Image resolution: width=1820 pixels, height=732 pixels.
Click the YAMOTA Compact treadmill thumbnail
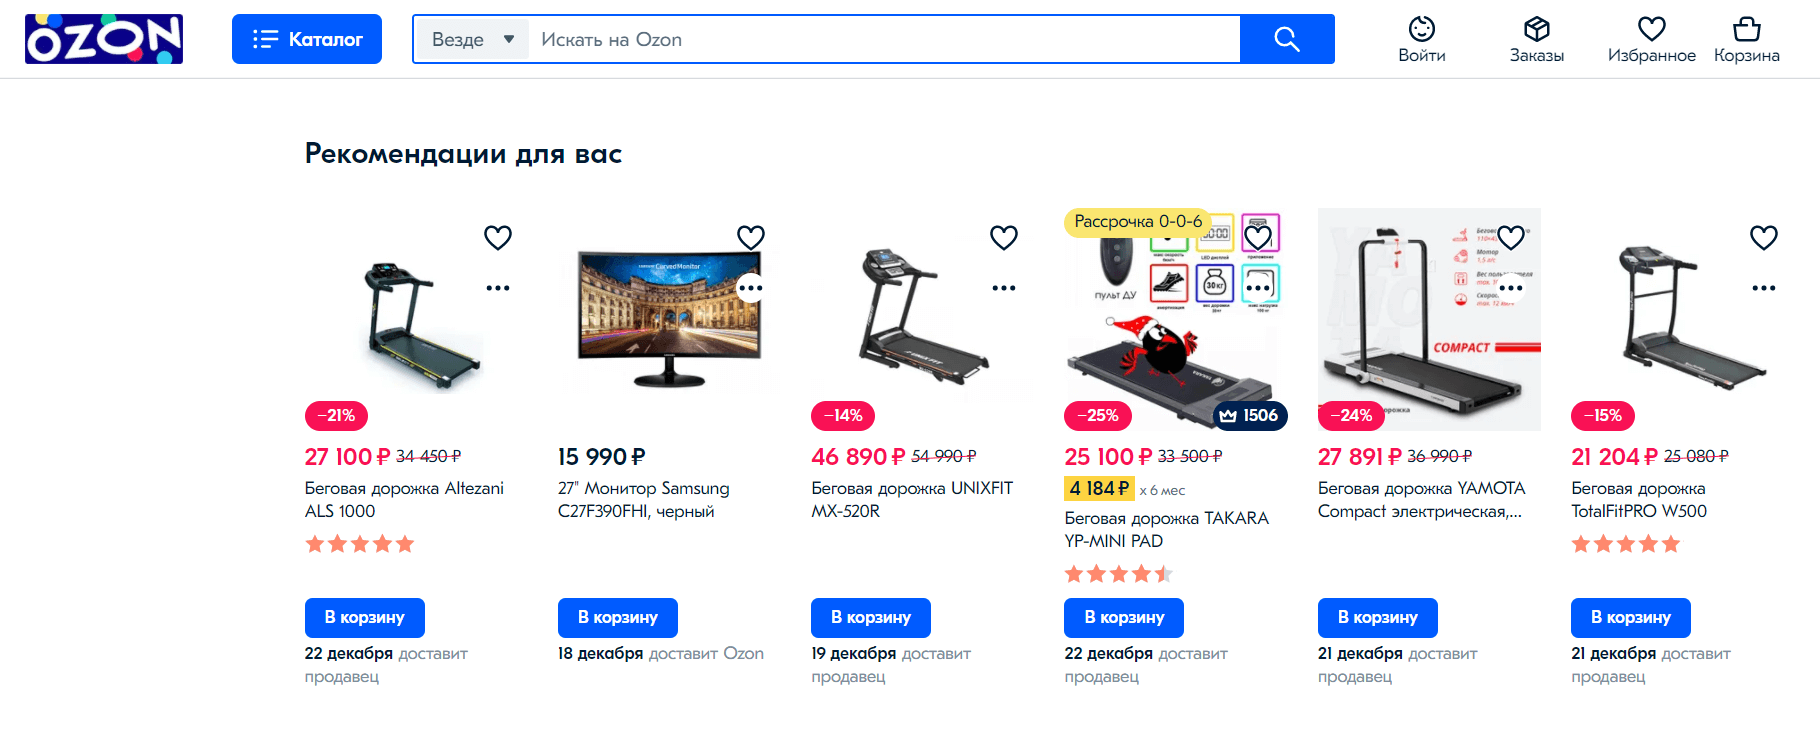1429,320
